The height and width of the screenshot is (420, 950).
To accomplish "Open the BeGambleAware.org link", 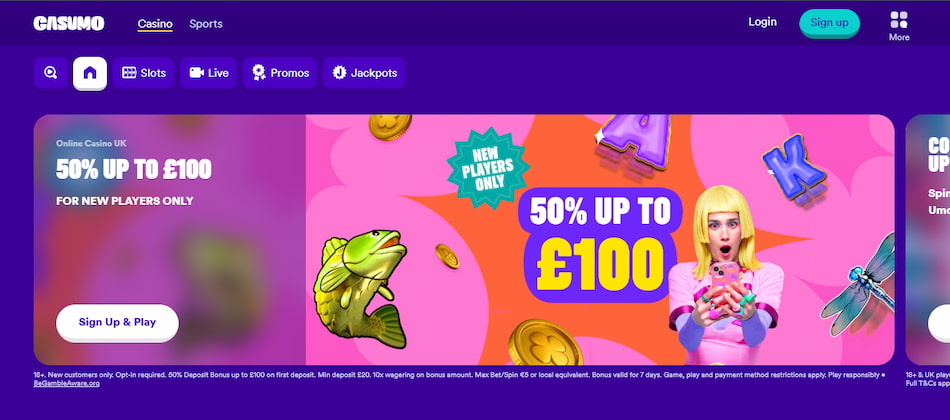I will click(x=67, y=384).
